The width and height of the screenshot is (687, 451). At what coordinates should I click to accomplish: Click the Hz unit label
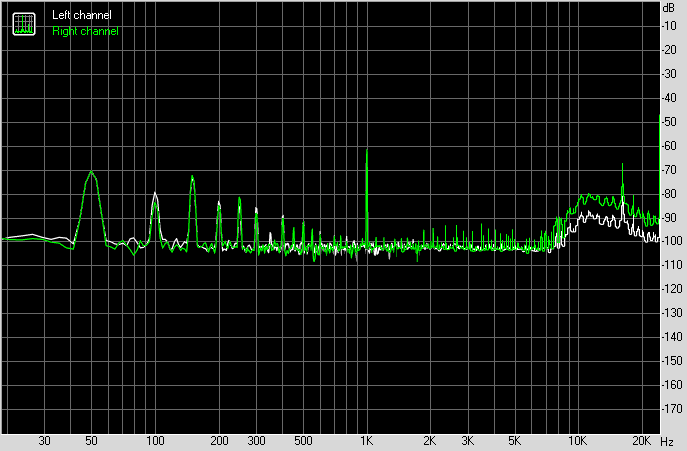click(x=667, y=441)
